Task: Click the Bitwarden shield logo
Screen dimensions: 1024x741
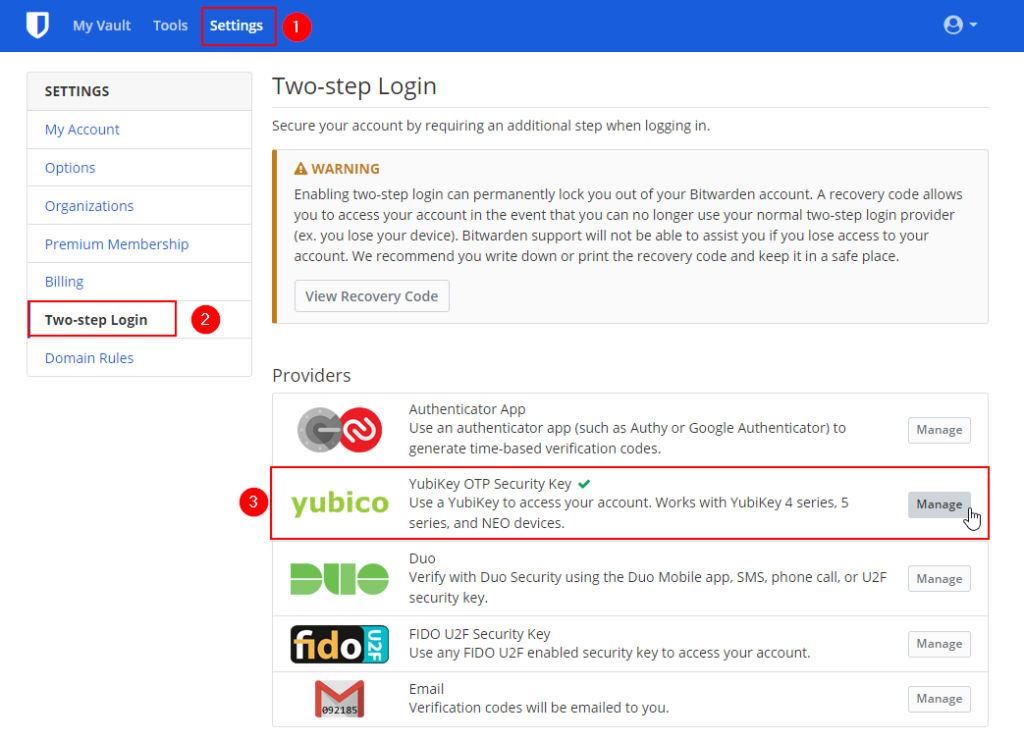Action: 37,26
